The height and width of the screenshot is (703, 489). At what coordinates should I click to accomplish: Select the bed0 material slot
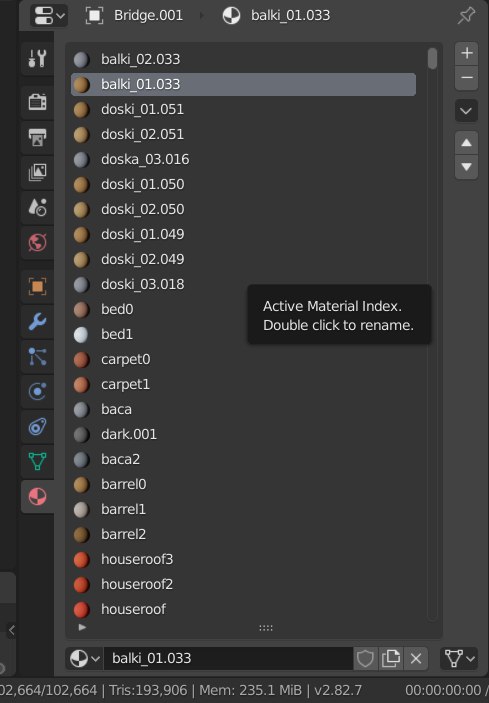[243, 309]
